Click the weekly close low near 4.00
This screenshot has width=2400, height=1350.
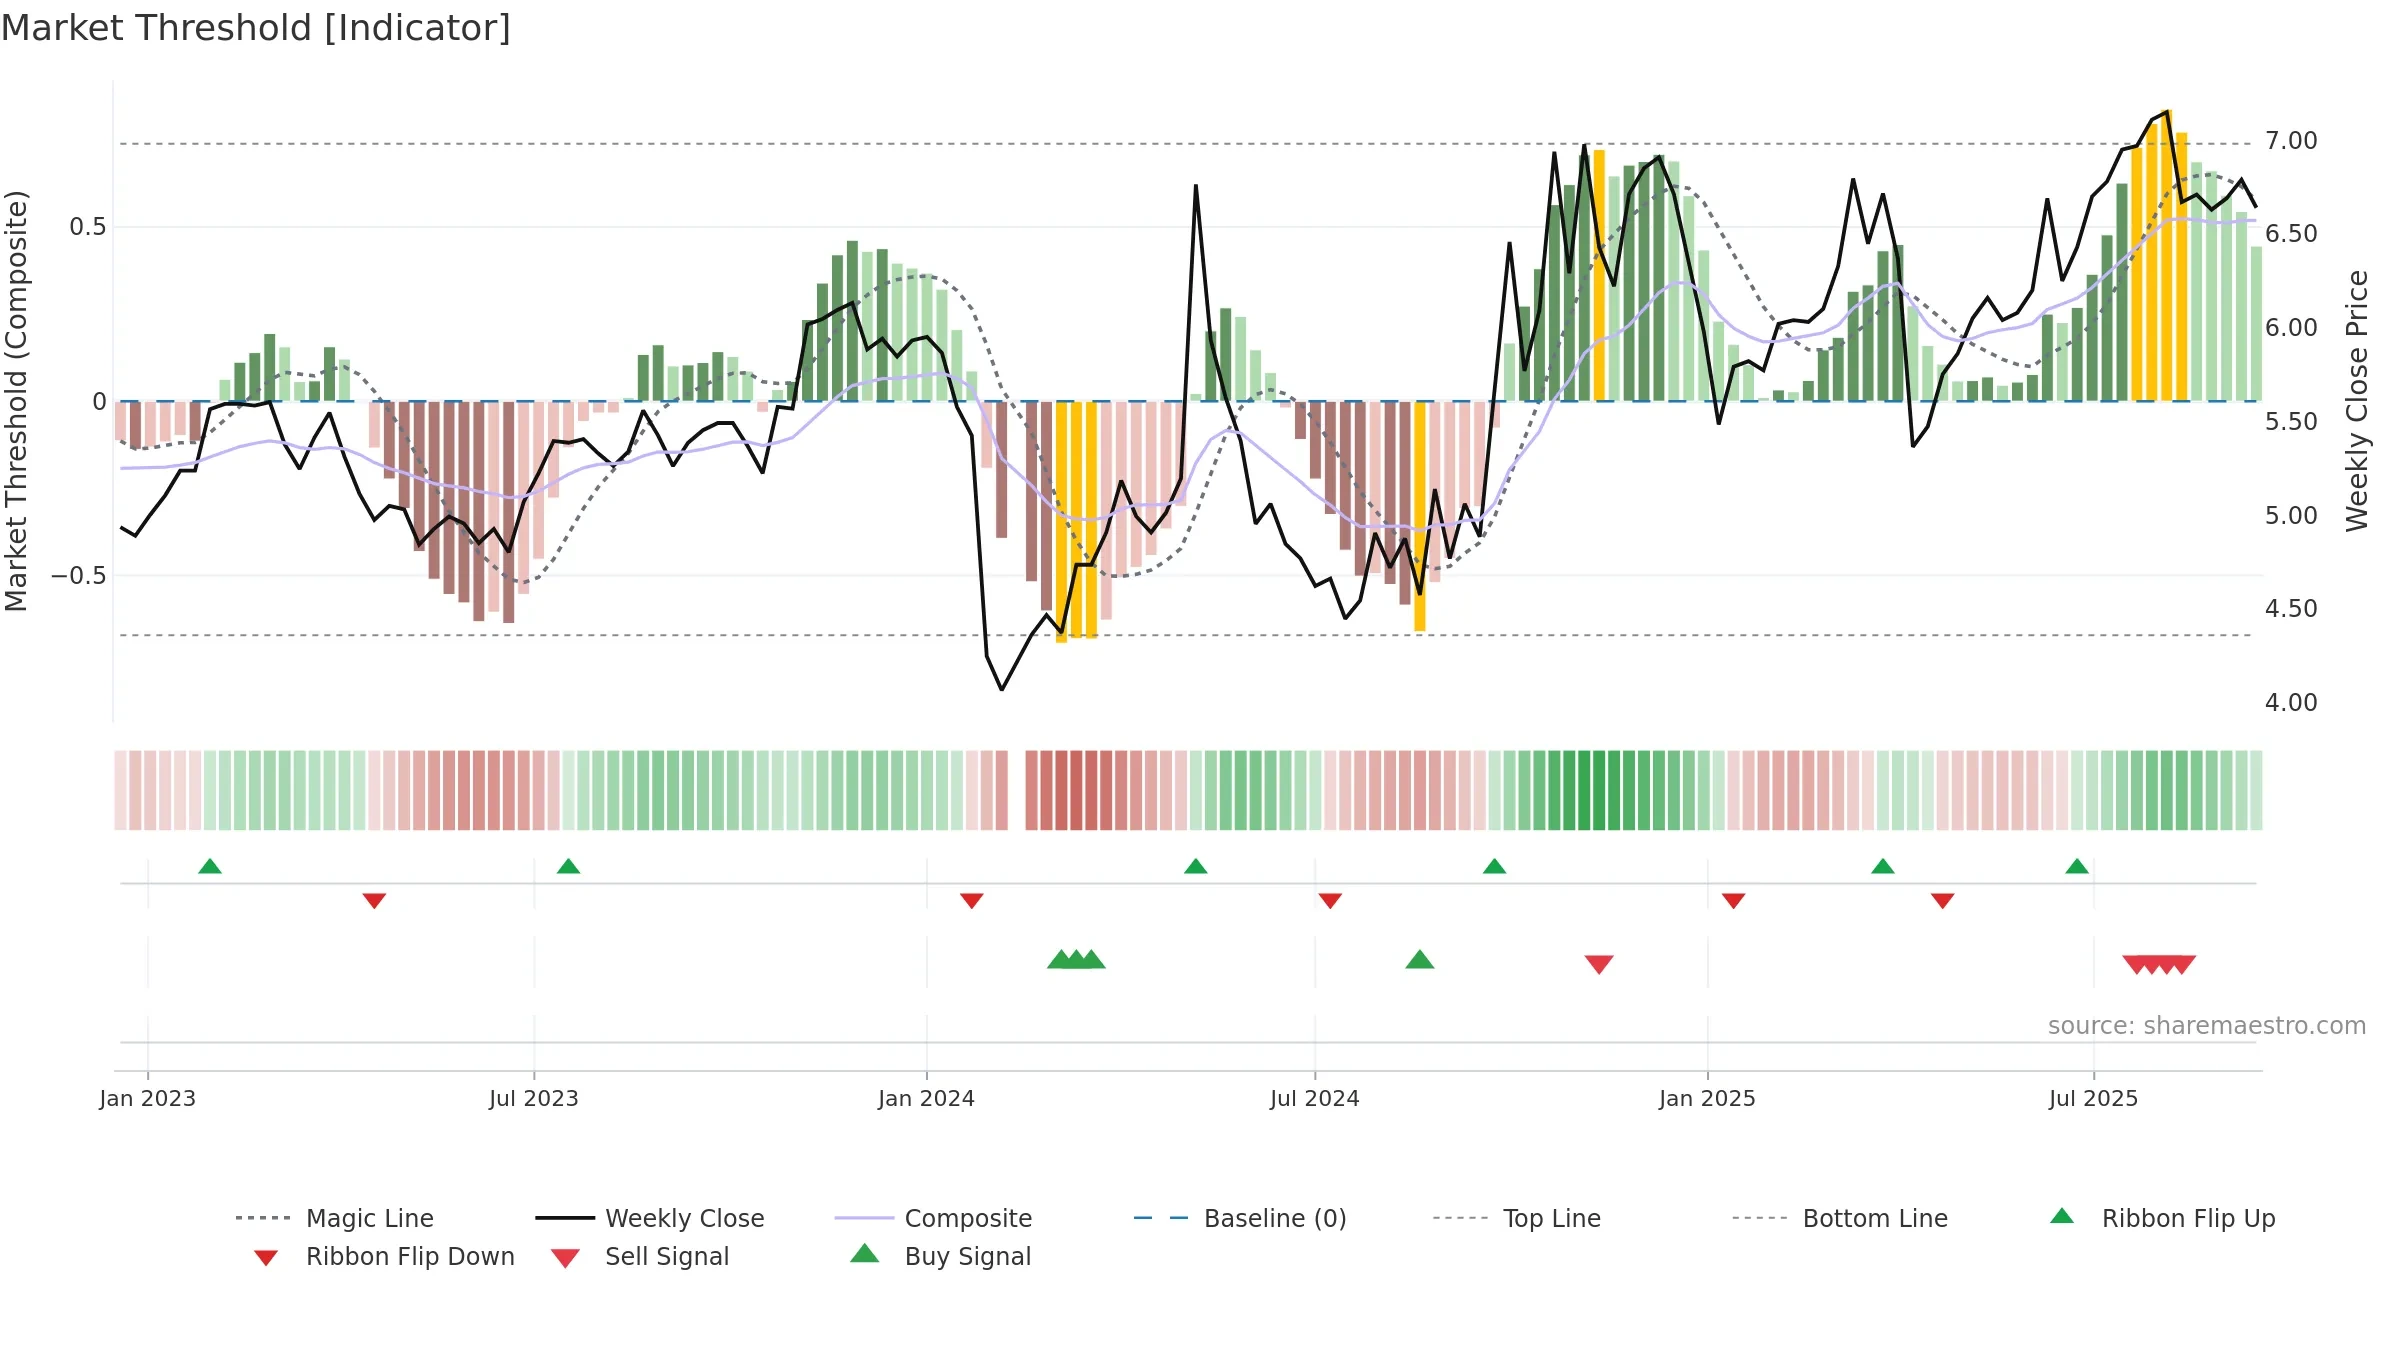click(1002, 689)
